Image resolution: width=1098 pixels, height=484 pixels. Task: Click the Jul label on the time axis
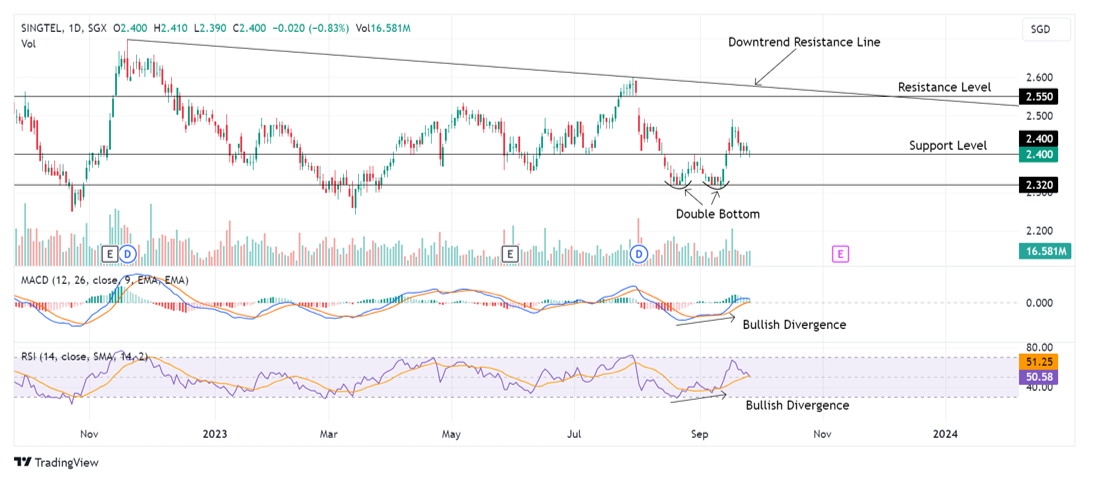[x=574, y=434]
